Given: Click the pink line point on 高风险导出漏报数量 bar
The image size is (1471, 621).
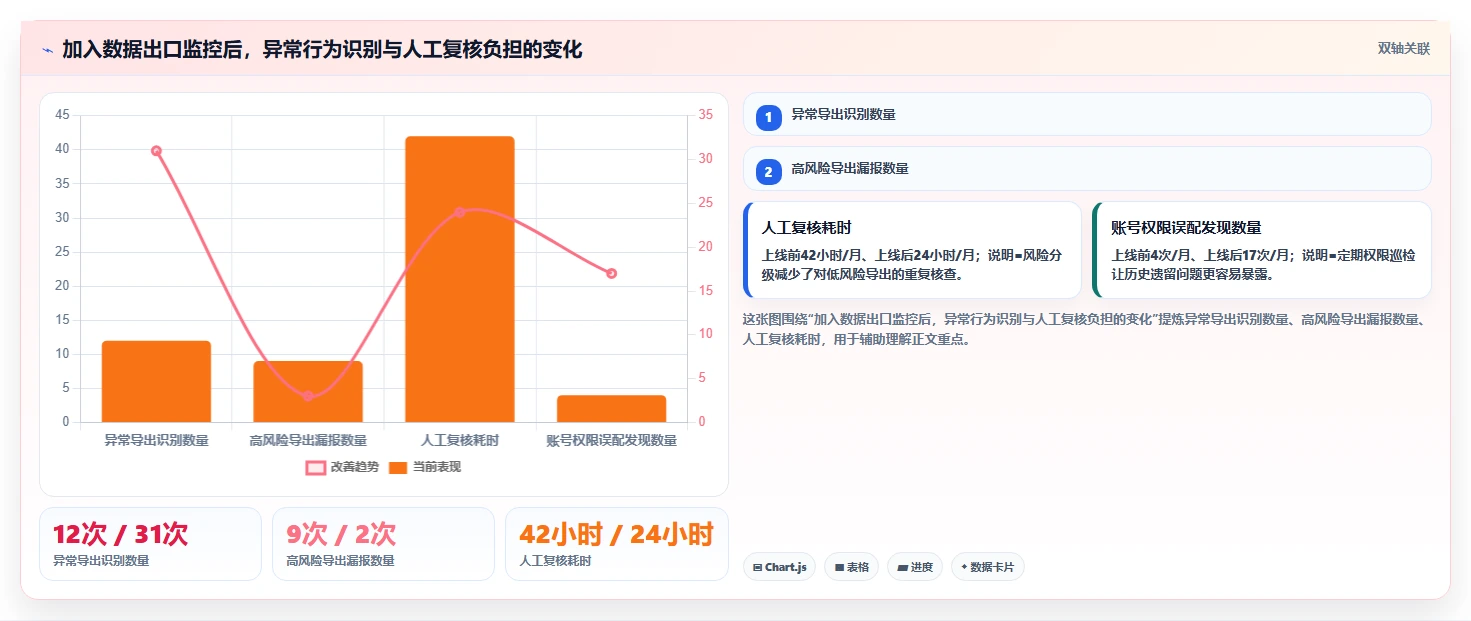Looking at the screenshot, I should click(308, 396).
